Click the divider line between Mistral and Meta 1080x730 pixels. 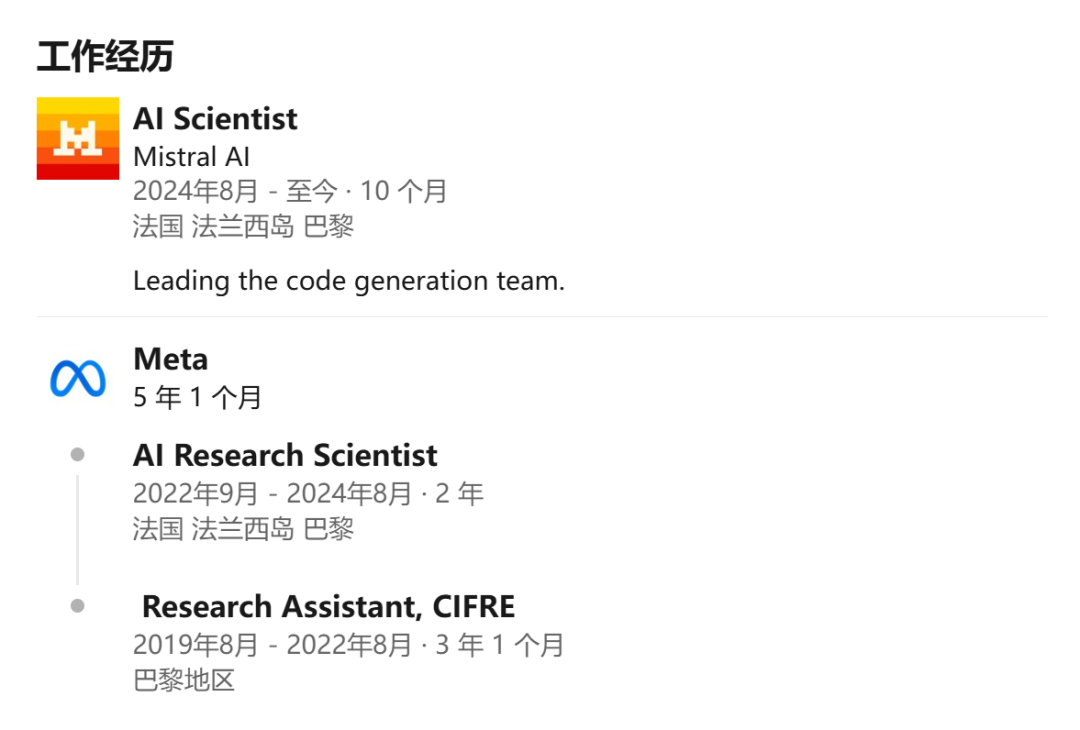tap(542, 317)
